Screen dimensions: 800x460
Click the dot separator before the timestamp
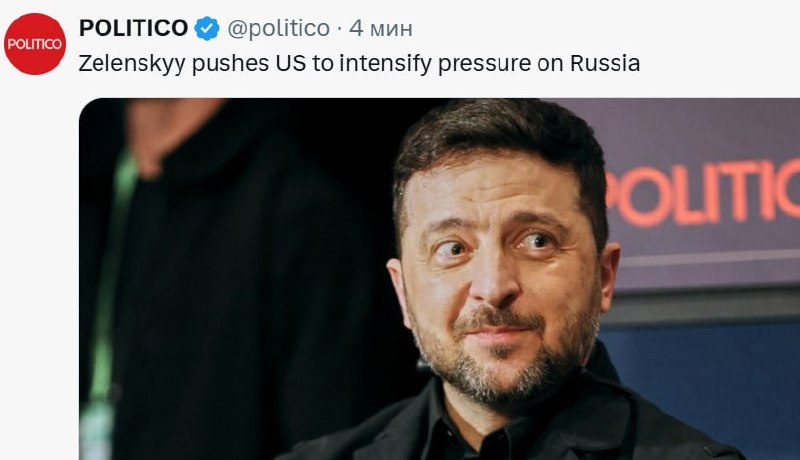click(x=340, y=30)
